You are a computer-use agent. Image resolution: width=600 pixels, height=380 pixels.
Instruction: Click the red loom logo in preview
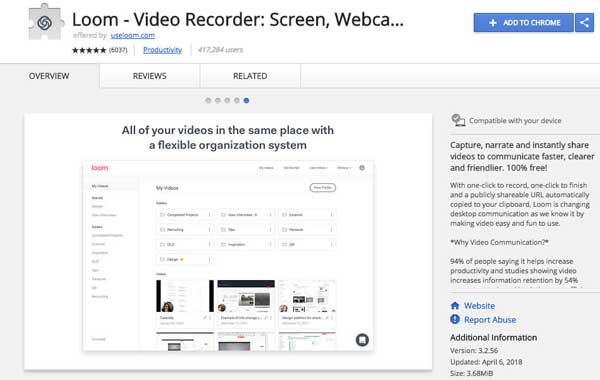99,168
